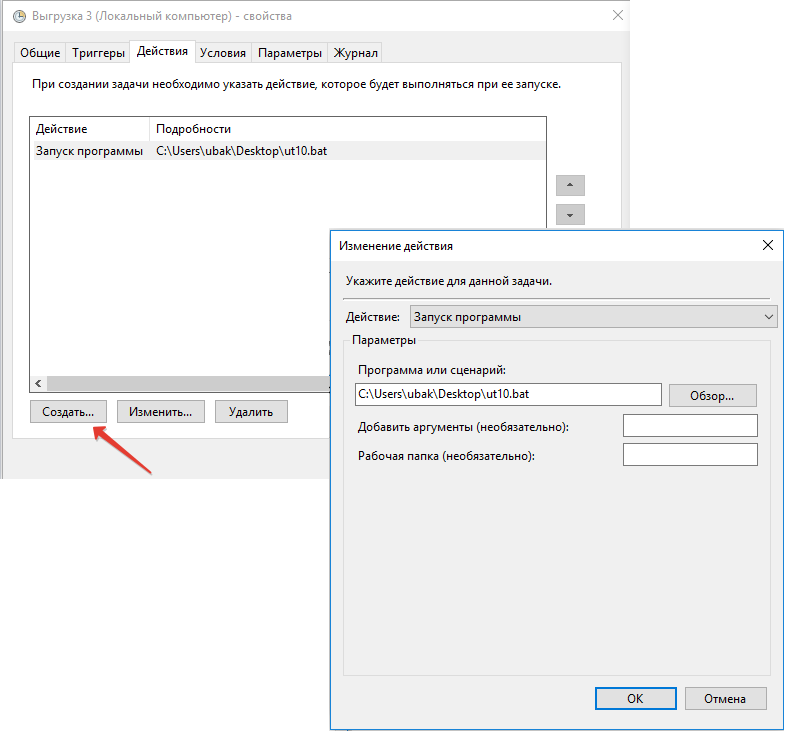Click the move action up arrow button
This screenshot has height=731, width=785.
coord(570,186)
